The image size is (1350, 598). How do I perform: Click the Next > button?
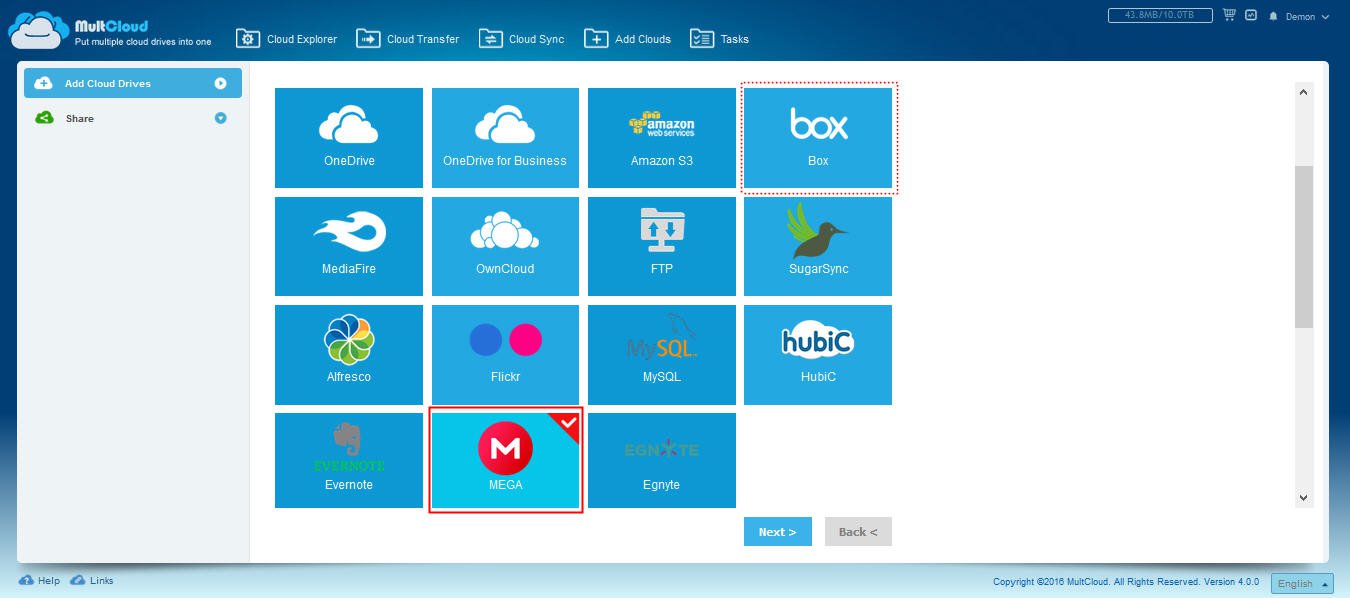[777, 532]
